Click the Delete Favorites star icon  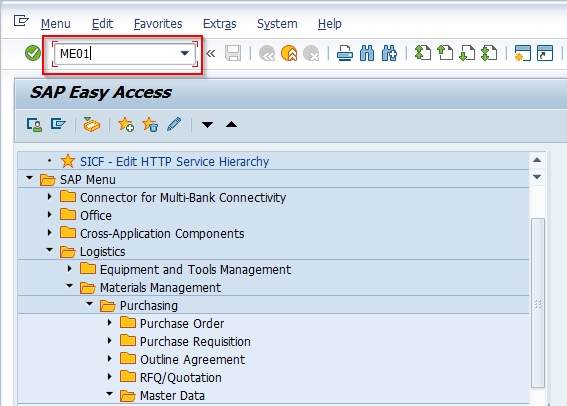point(150,124)
